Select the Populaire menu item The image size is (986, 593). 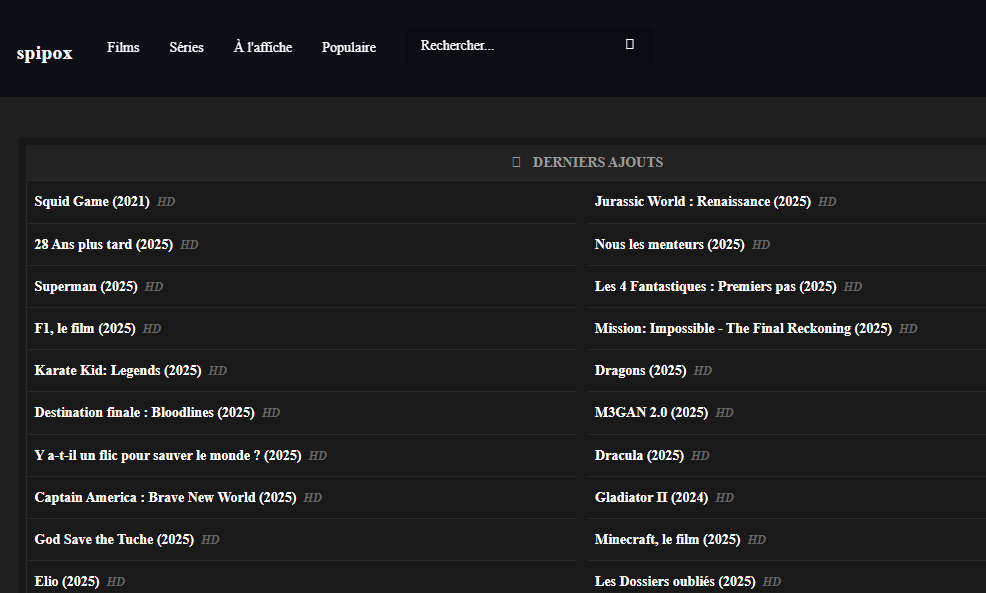[x=349, y=47]
